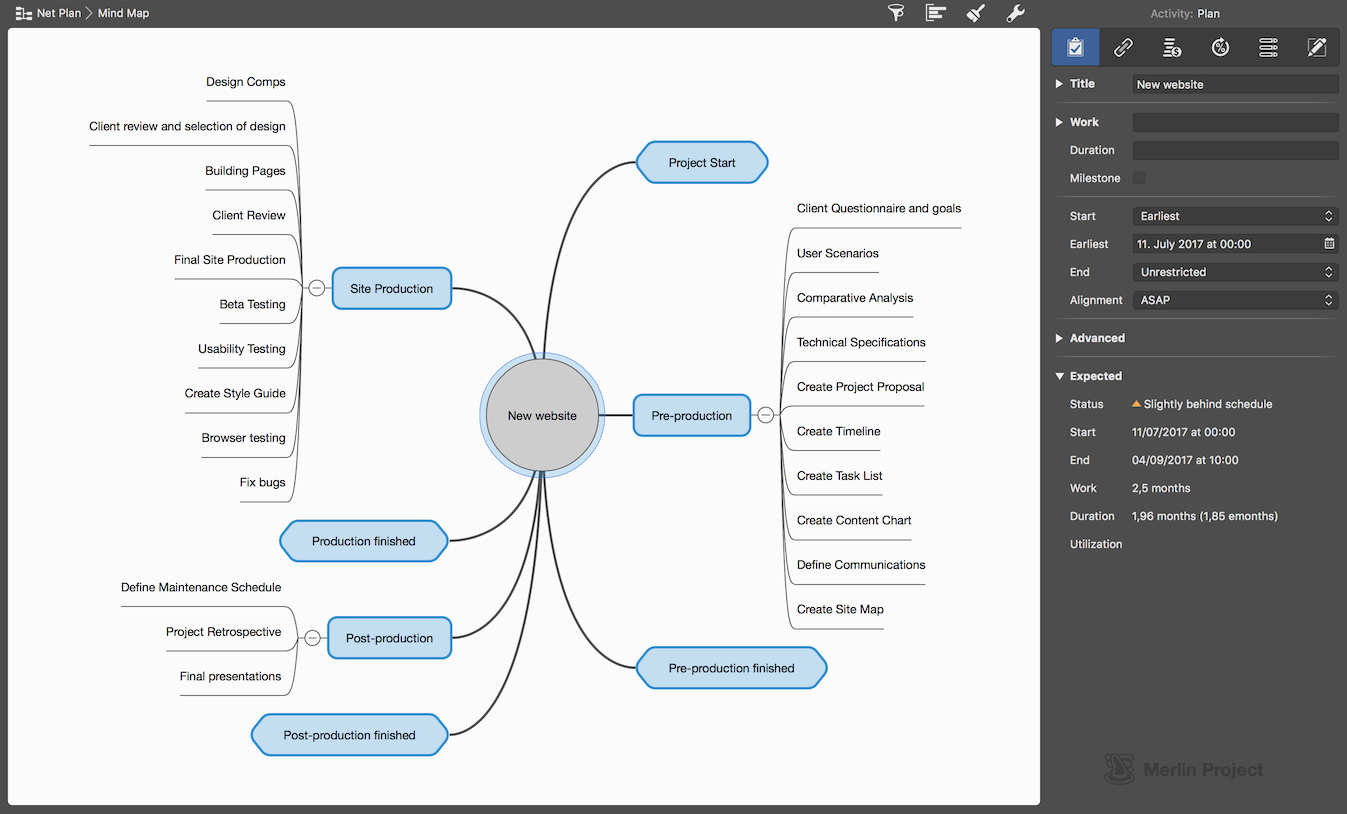Select the Beta Testing task

point(252,305)
